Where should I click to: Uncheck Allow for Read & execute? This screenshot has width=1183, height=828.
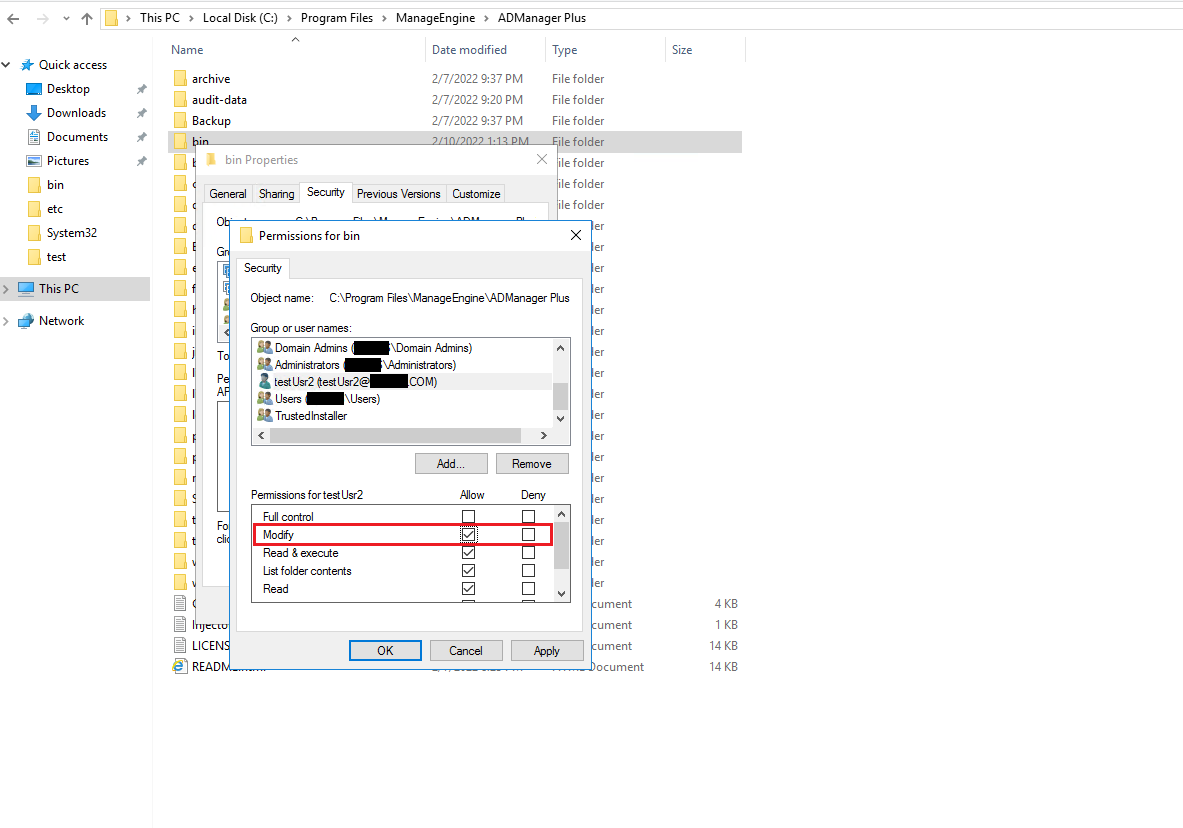click(x=469, y=553)
